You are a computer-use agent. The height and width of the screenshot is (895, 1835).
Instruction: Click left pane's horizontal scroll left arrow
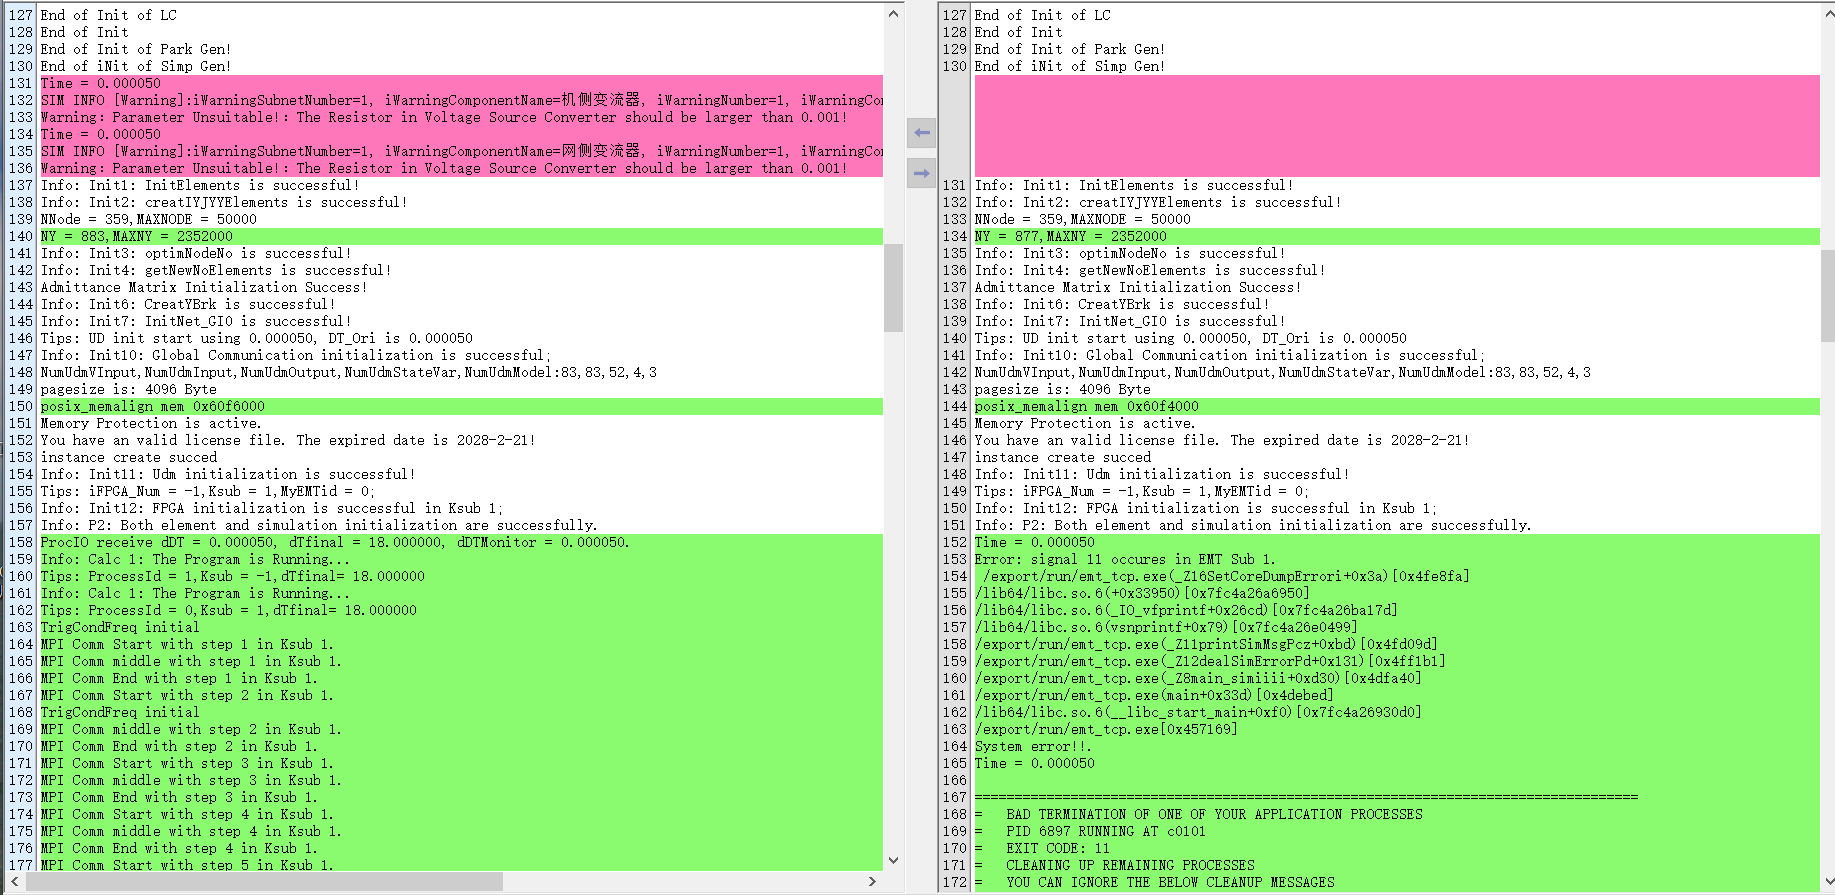click(14, 881)
